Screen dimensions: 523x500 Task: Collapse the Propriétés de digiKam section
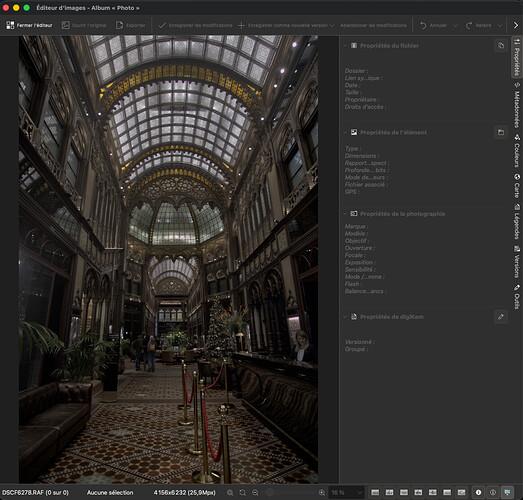345,317
